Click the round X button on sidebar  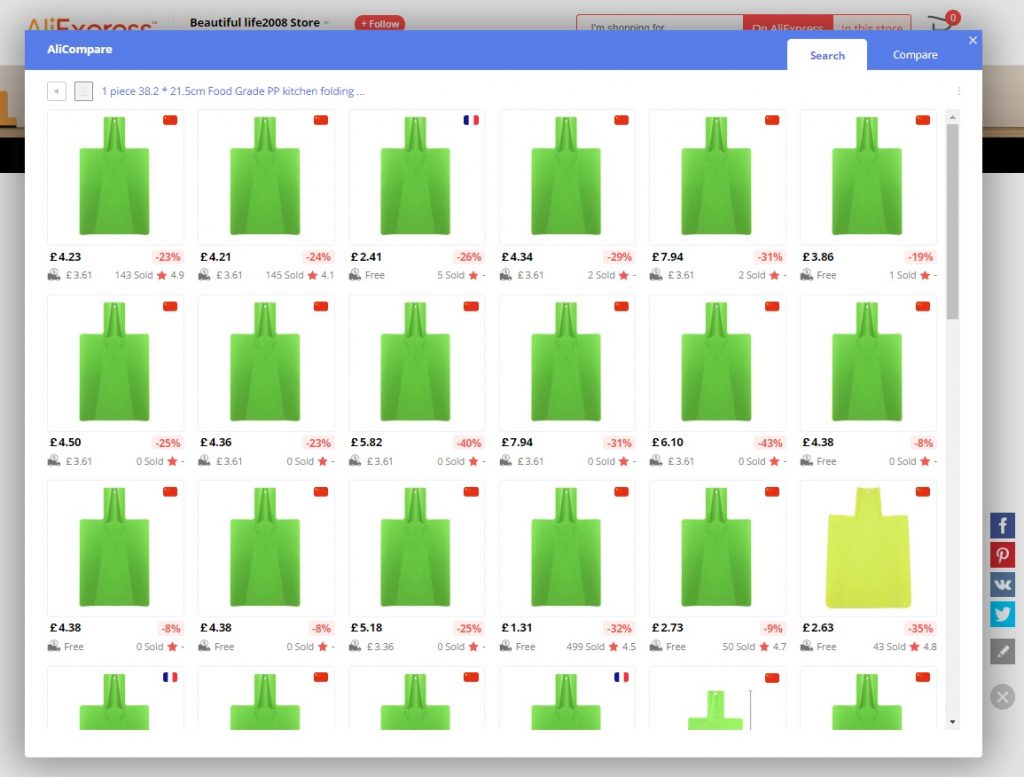[1002, 697]
